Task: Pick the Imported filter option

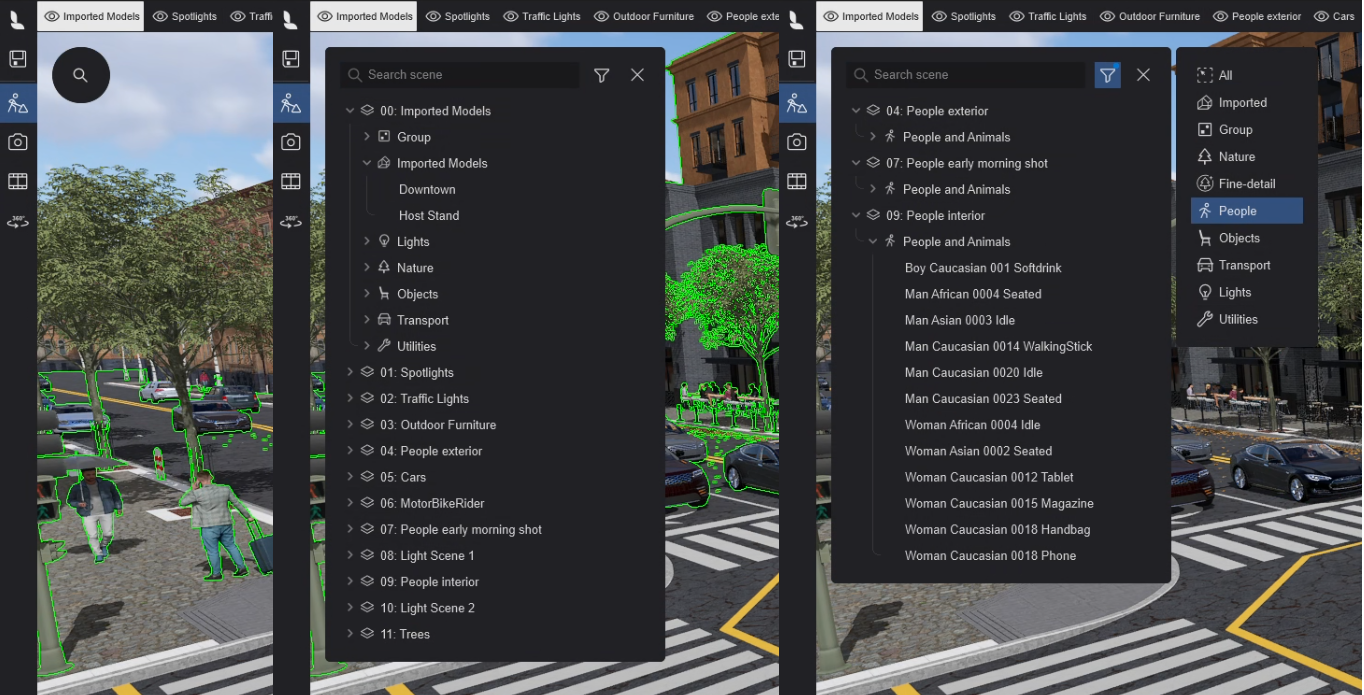Action: pyautogui.click(x=1242, y=103)
